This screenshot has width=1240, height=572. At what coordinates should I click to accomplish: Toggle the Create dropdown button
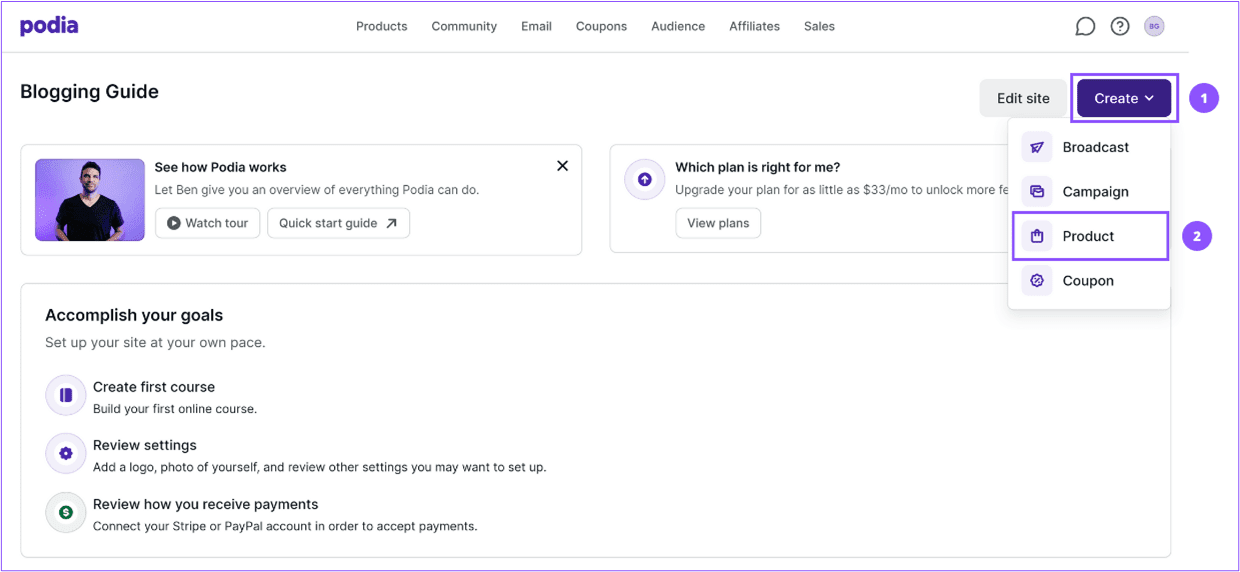1124,98
